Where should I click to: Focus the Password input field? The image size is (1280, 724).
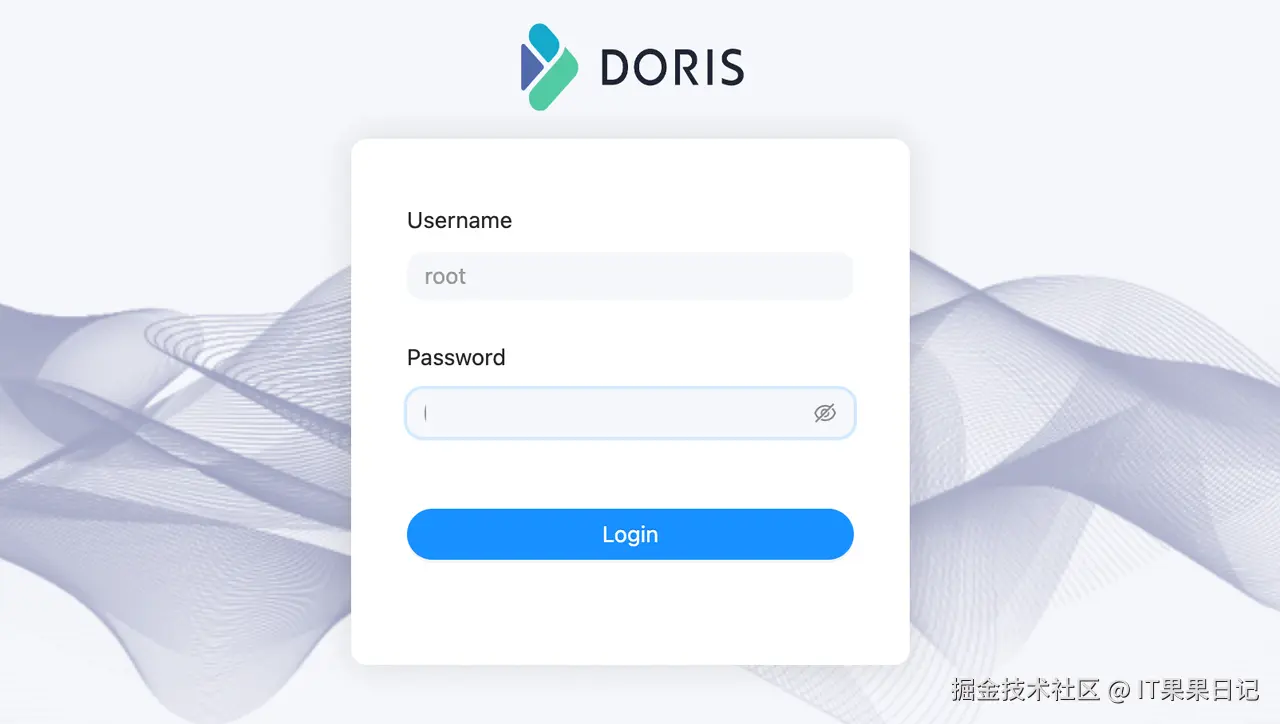pos(630,413)
